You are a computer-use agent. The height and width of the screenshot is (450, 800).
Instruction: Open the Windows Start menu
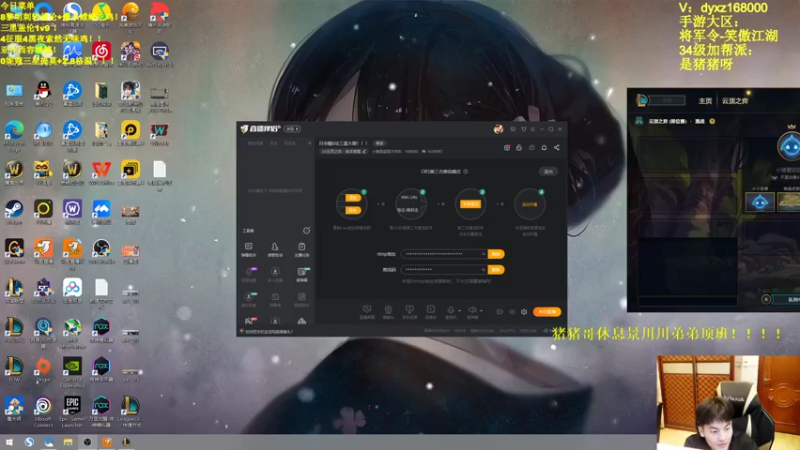(x=9, y=442)
